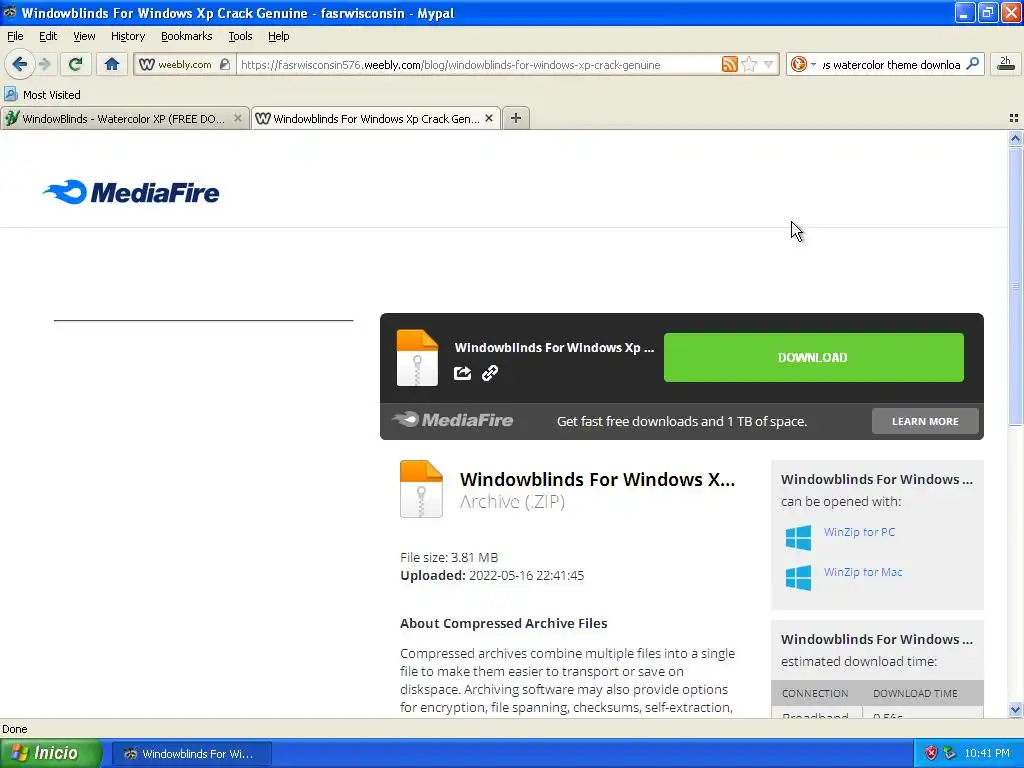Click the red security shield tray icon
This screenshot has height=768, width=1024.
click(931, 753)
